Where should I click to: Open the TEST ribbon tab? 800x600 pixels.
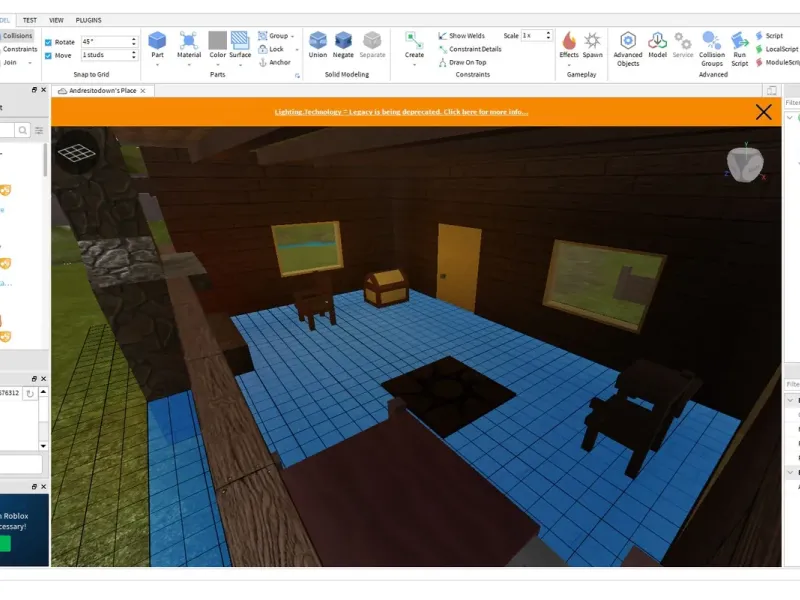pyautogui.click(x=30, y=20)
